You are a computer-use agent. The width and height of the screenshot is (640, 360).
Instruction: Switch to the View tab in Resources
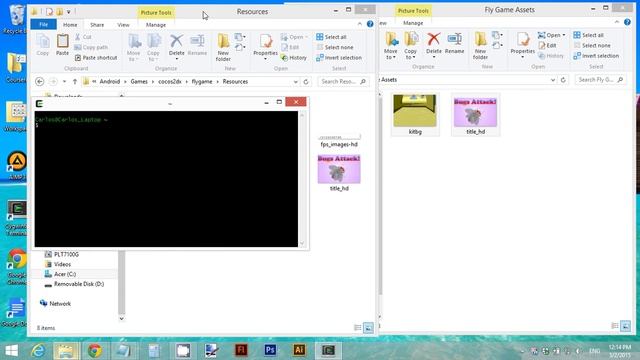coord(123,25)
